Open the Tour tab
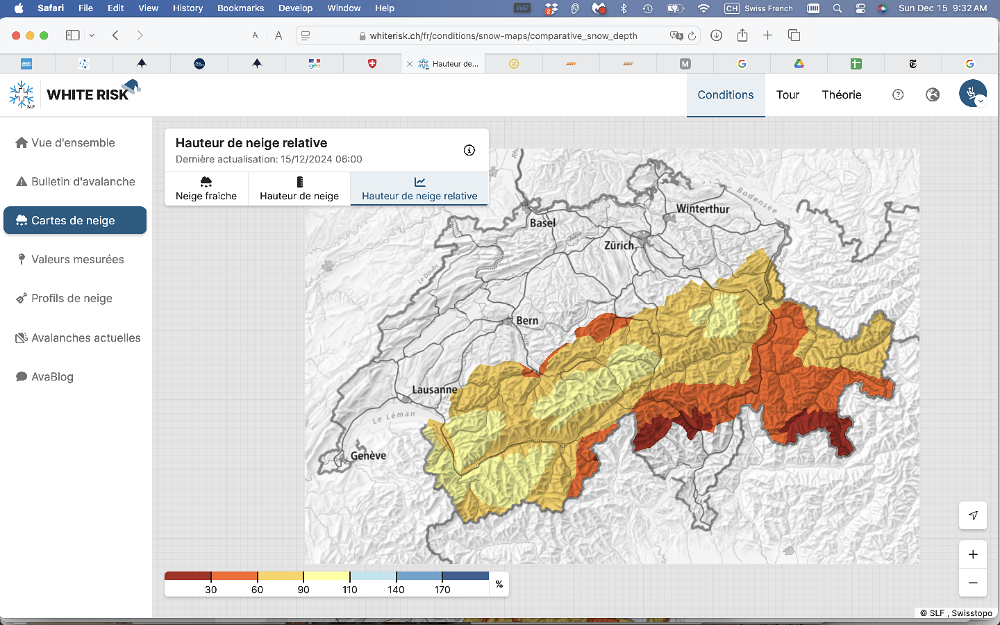The height and width of the screenshot is (625, 1000). point(788,95)
